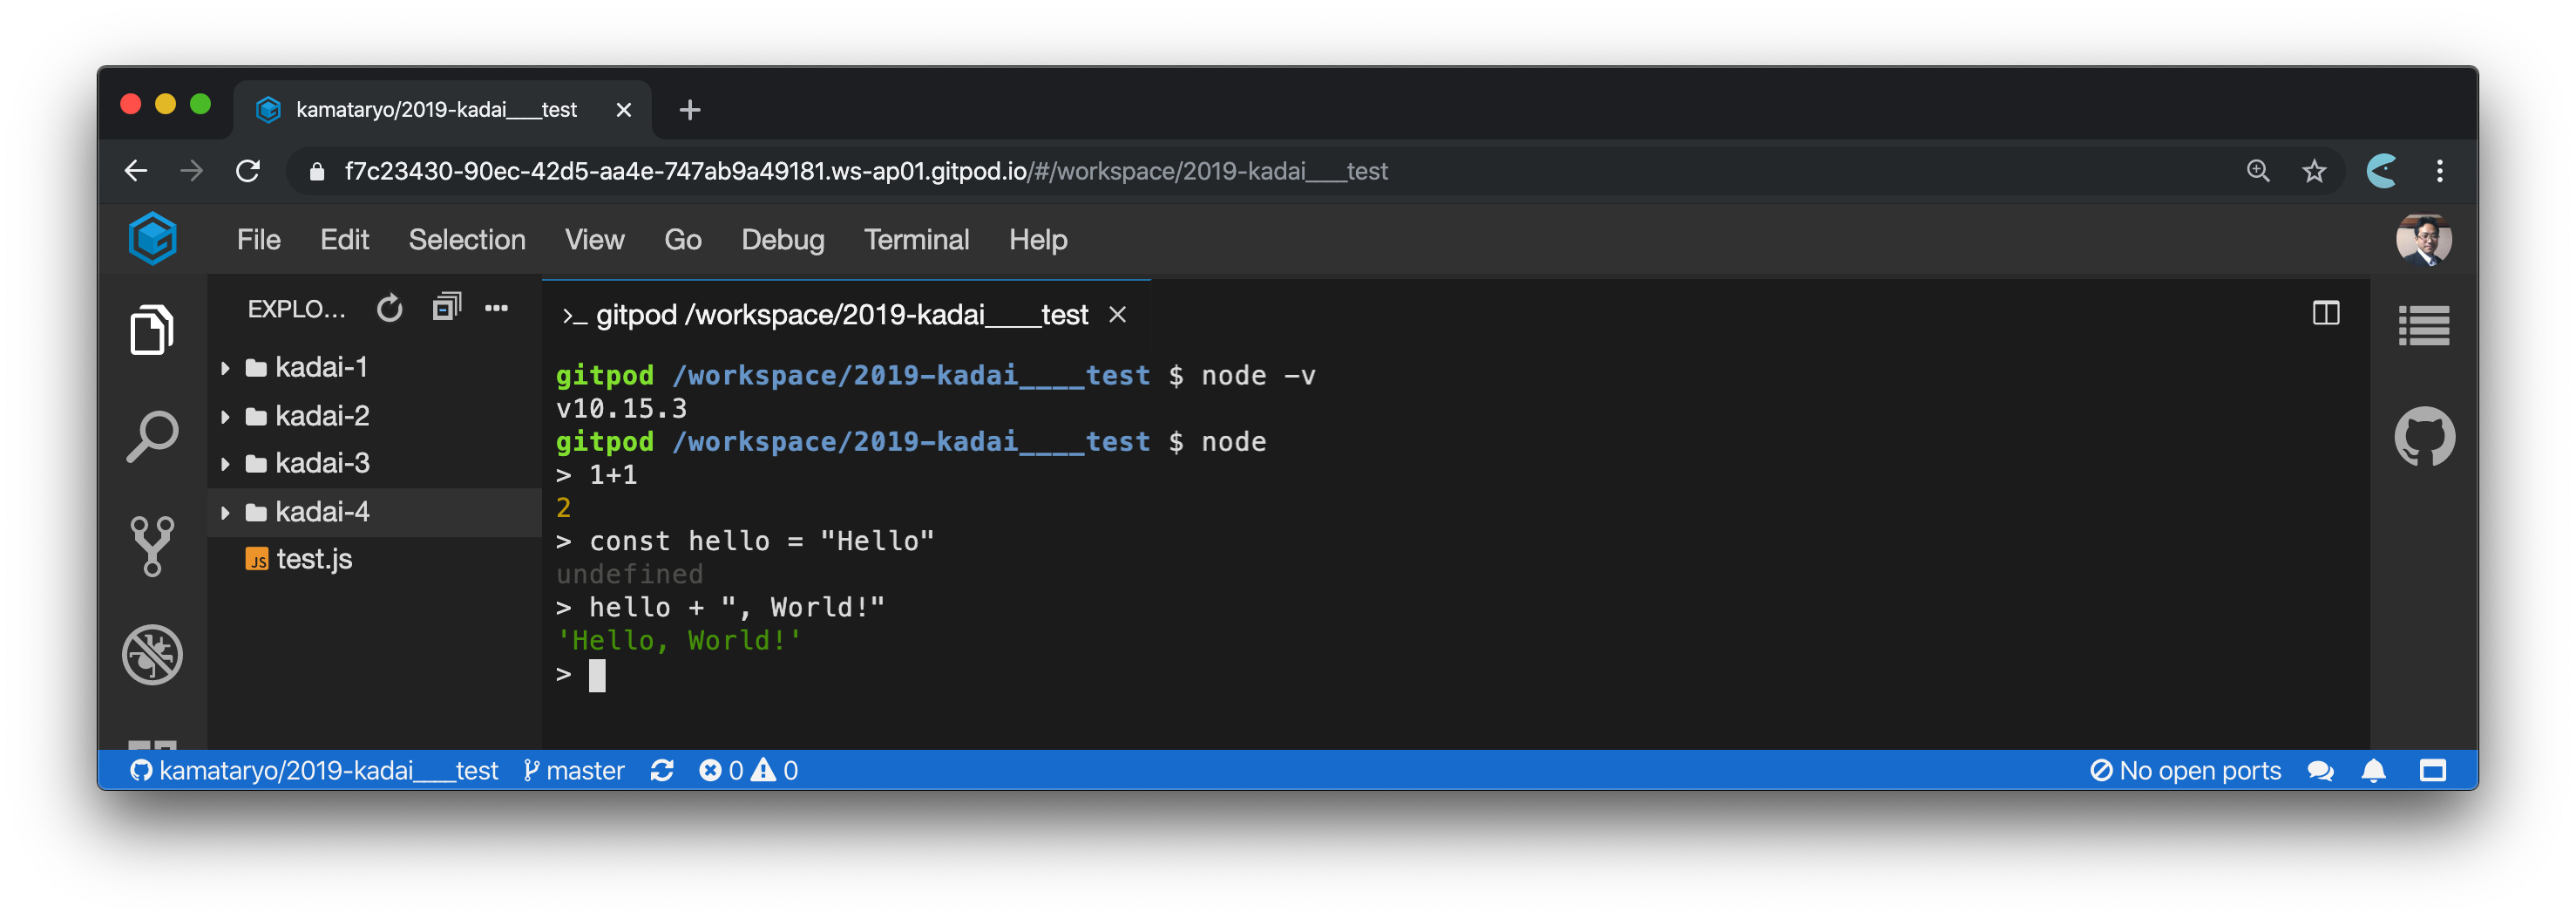Toggle bottom panel icon in status bar
Screen dimensions: 2576x919
click(2432, 770)
